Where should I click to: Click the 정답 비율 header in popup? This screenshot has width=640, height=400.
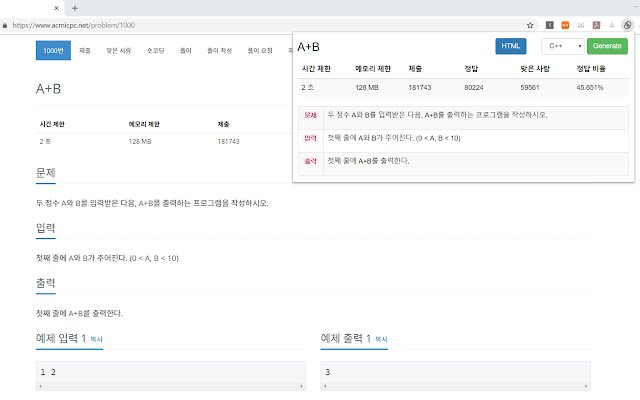591,69
